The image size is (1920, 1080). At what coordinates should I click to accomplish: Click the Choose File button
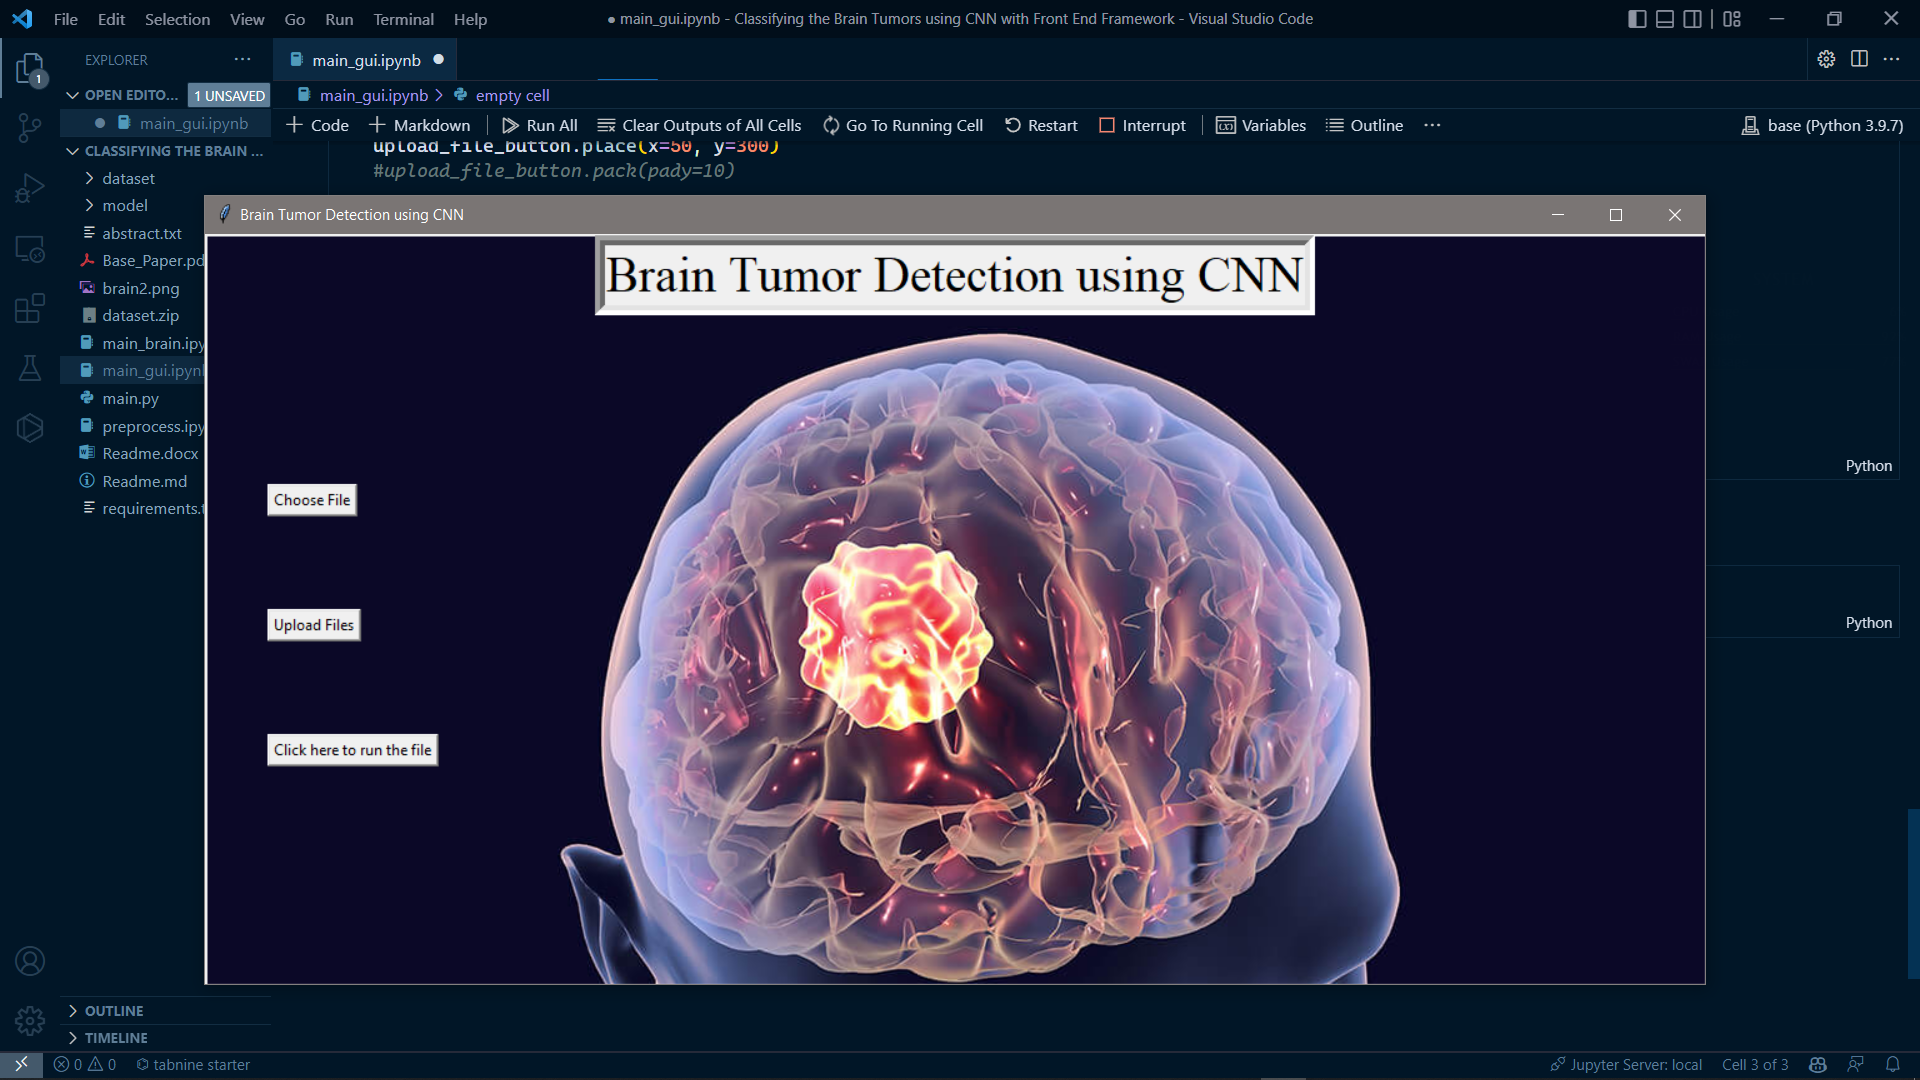click(x=313, y=500)
